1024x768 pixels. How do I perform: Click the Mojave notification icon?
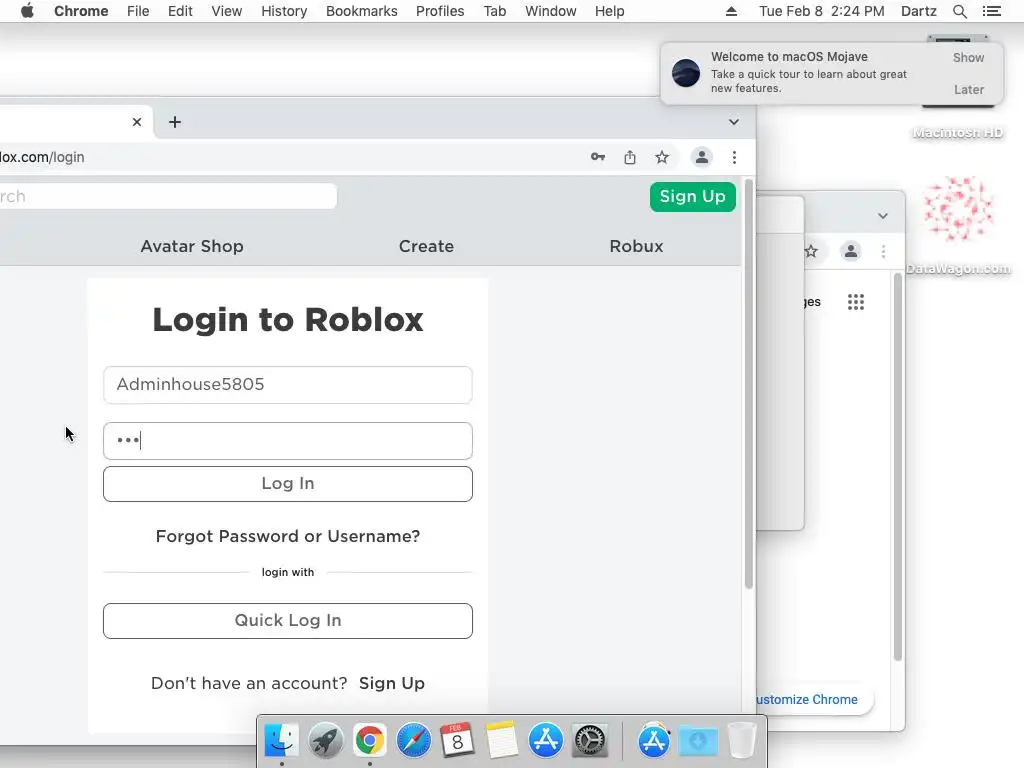pyautogui.click(x=686, y=72)
